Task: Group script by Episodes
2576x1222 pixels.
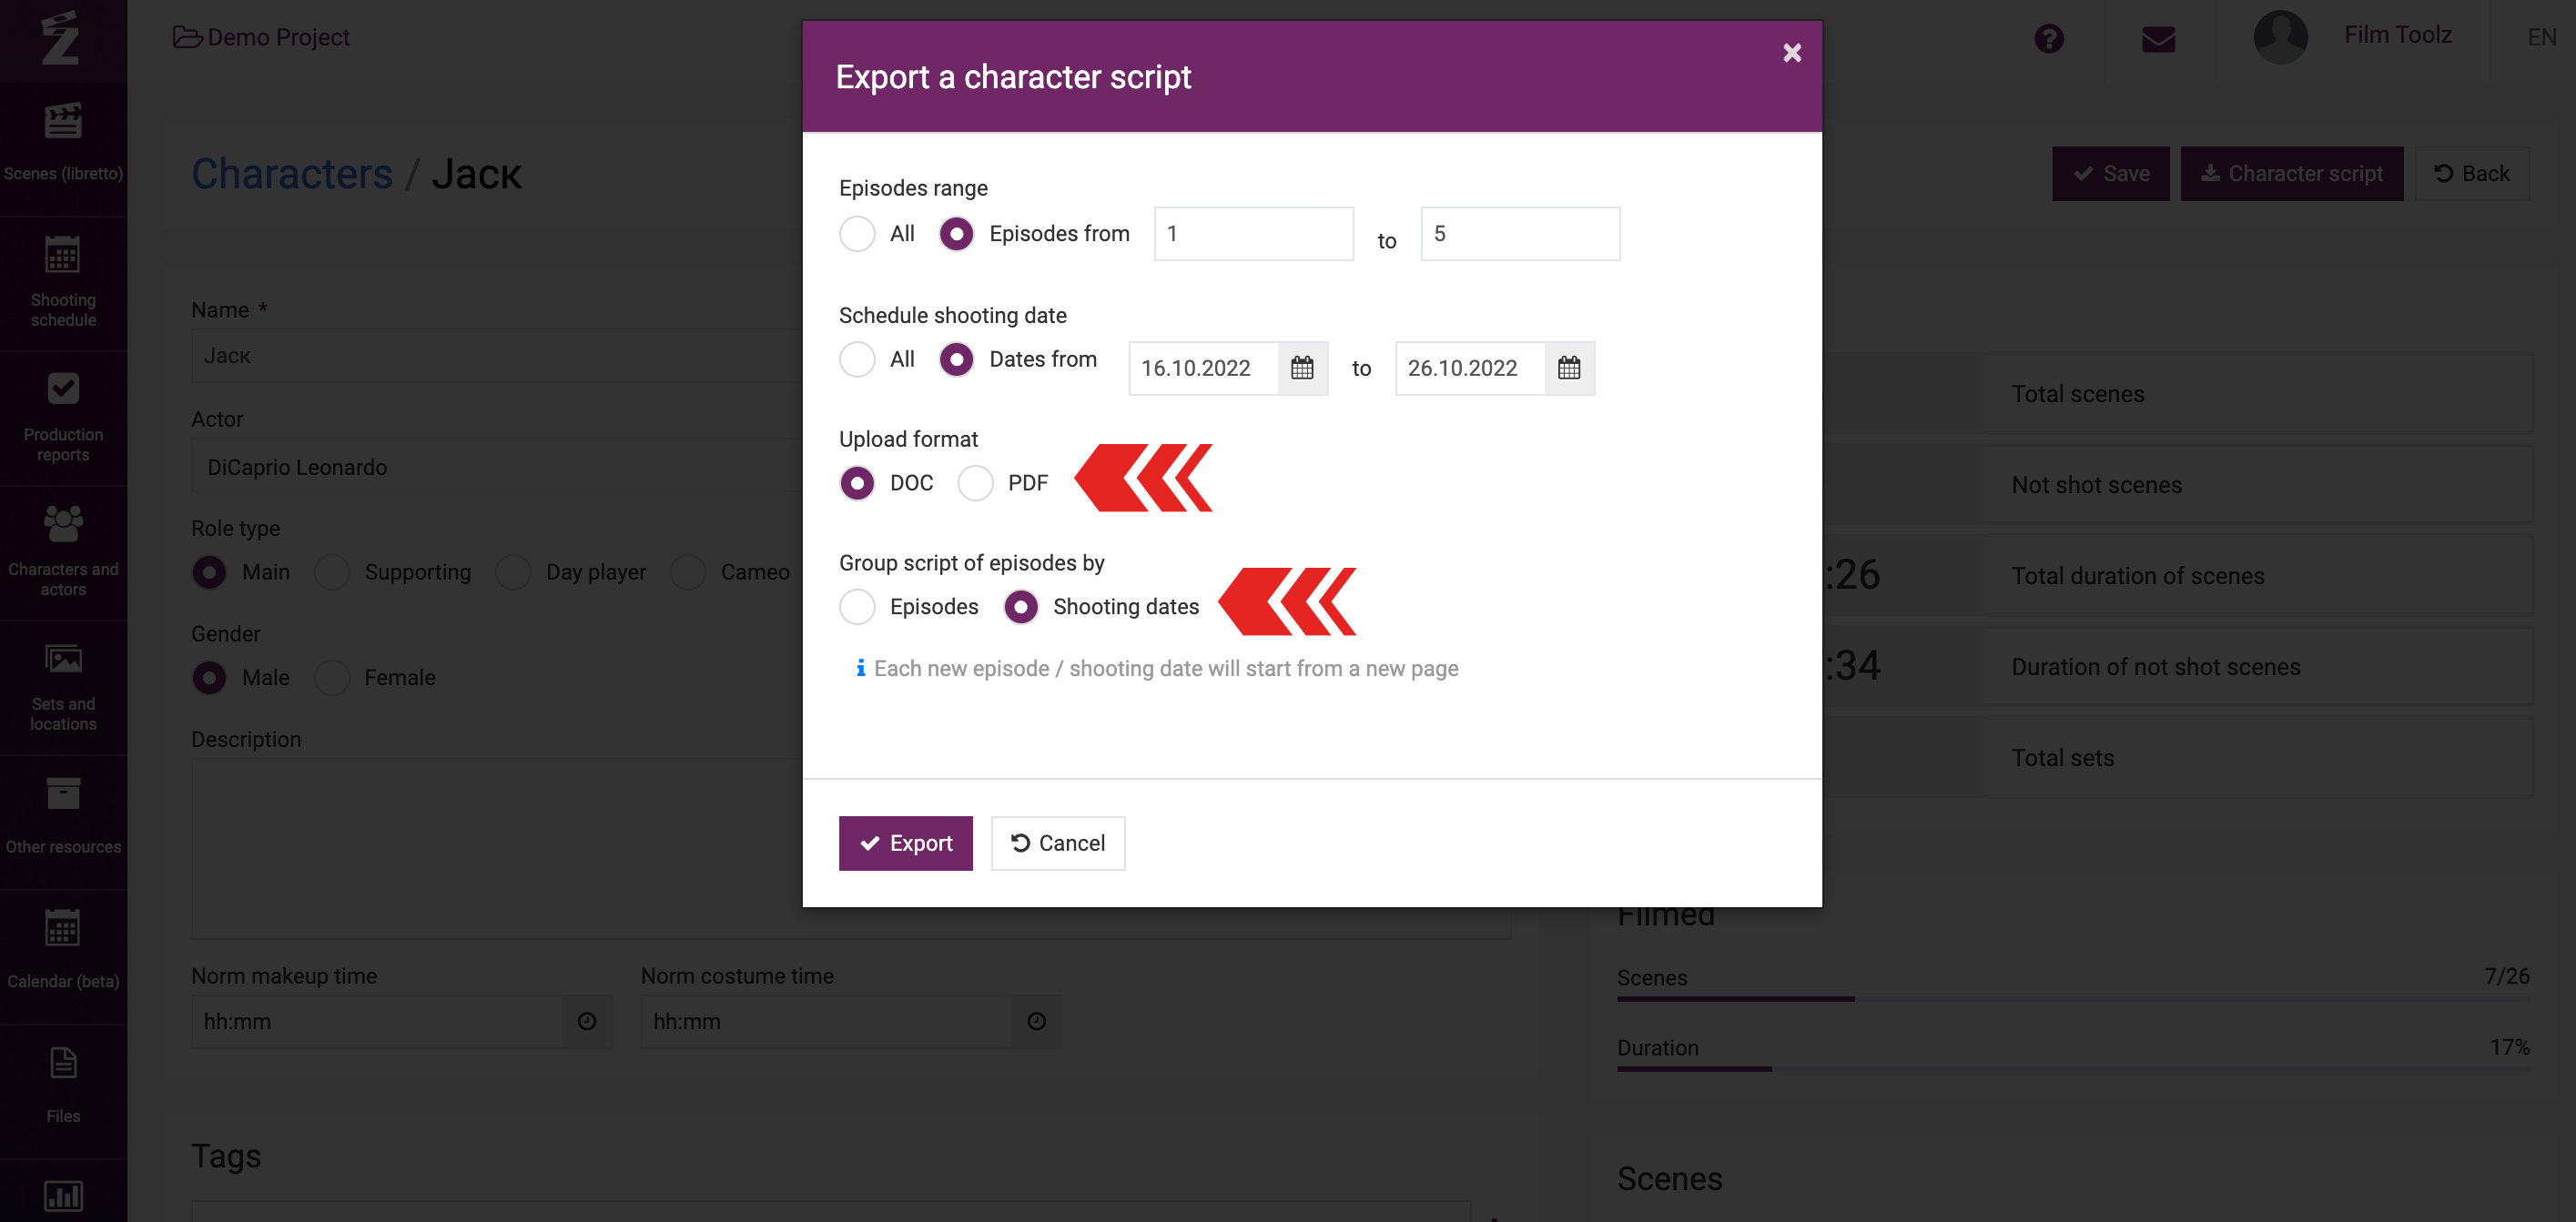Action: point(857,607)
